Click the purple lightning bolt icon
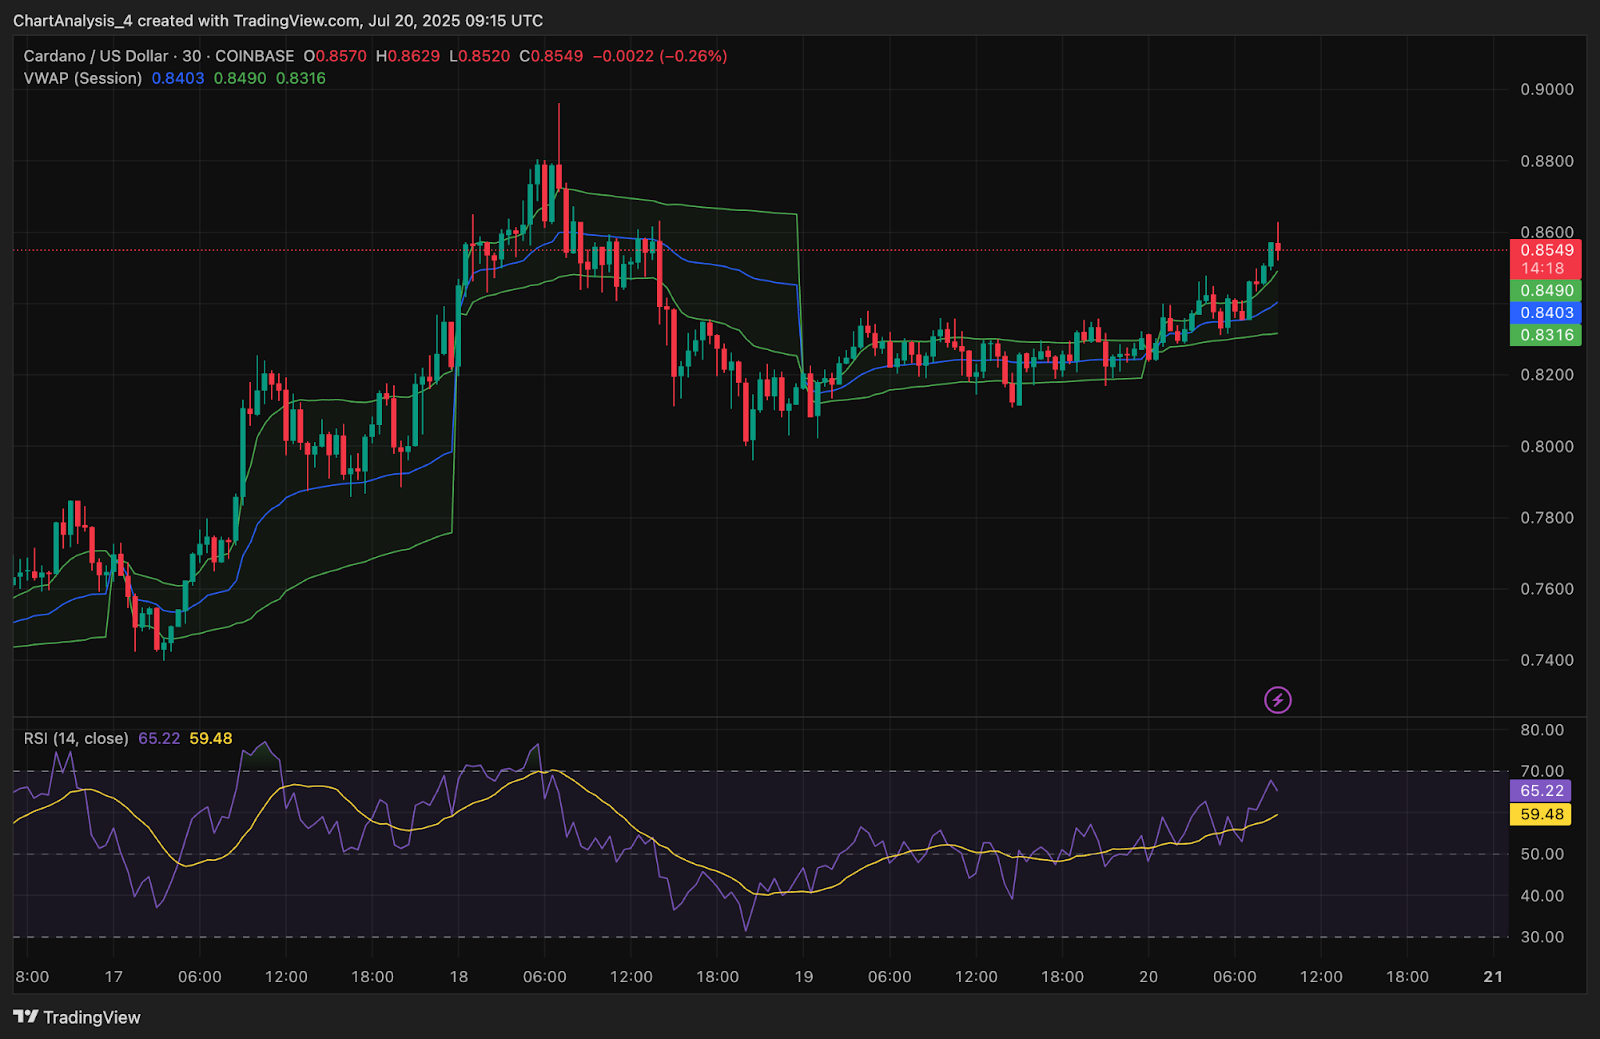This screenshot has width=1600, height=1039. pyautogui.click(x=1277, y=700)
